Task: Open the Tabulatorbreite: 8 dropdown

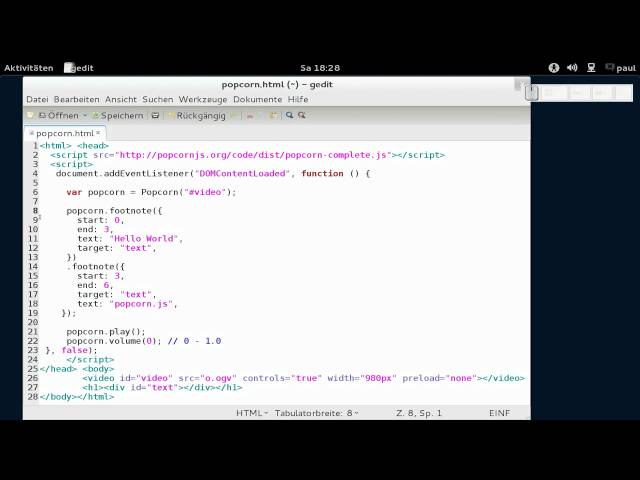Action: [316, 413]
